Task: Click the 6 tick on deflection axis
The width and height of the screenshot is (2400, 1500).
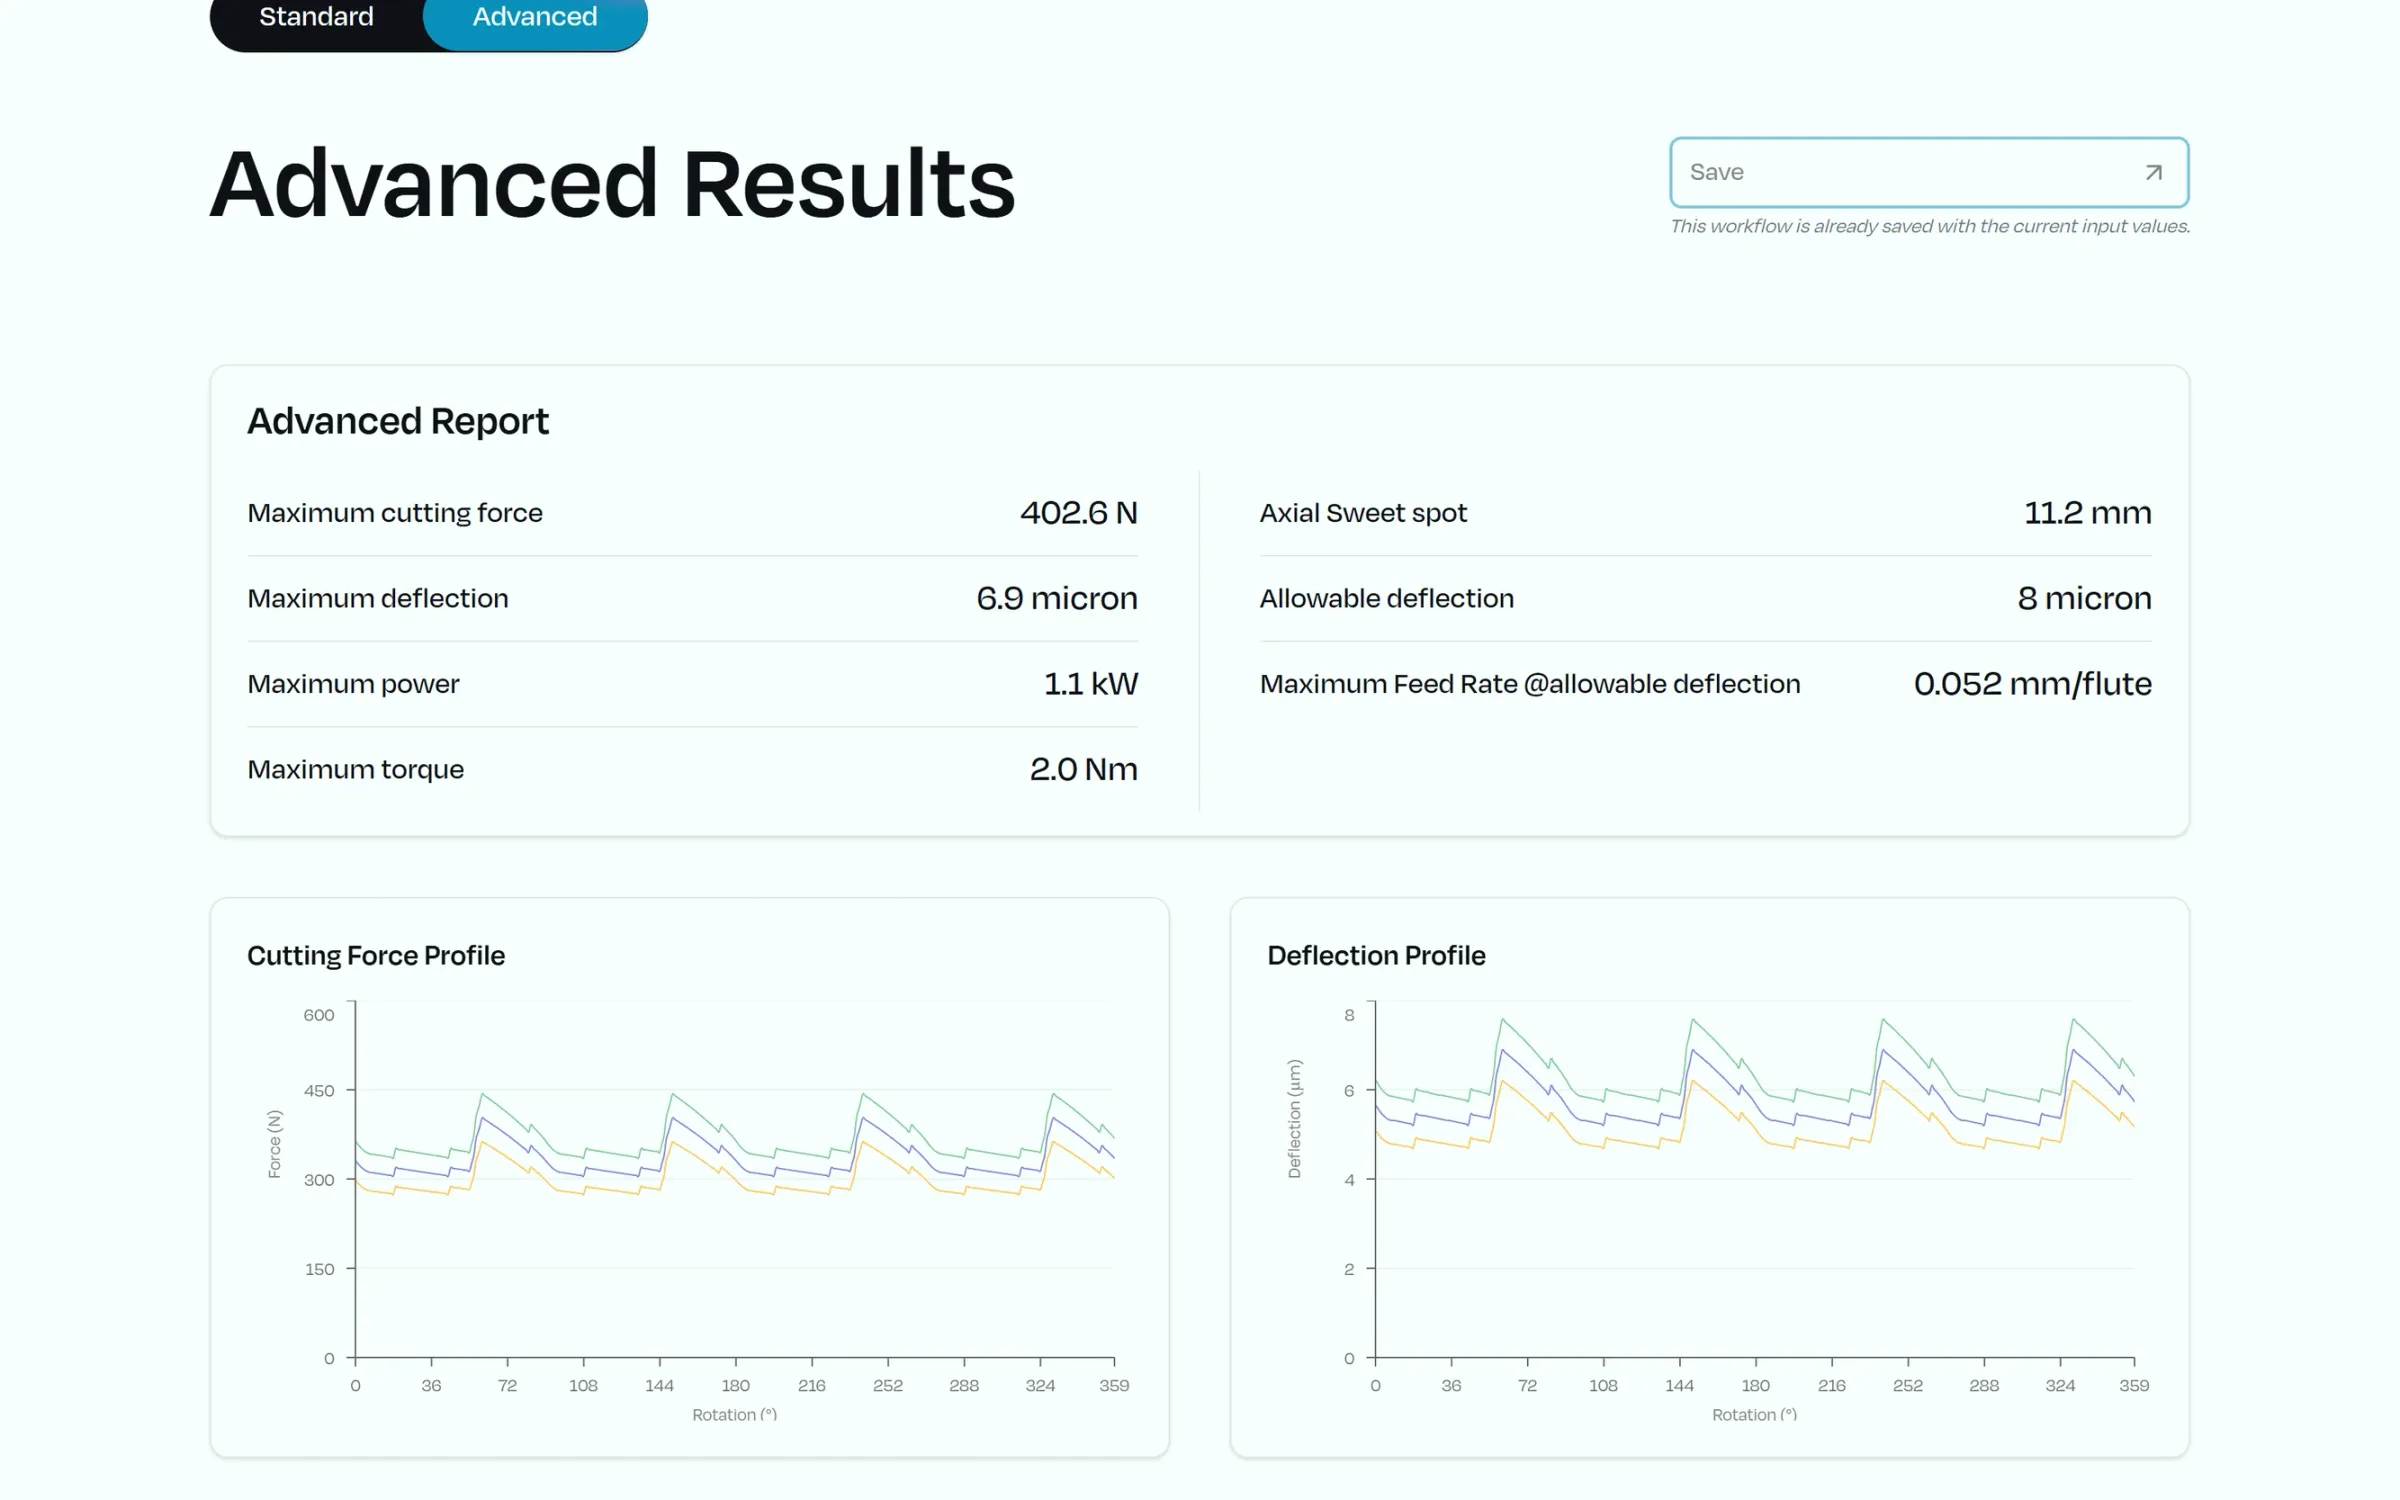Action: tap(1349, 1091)
